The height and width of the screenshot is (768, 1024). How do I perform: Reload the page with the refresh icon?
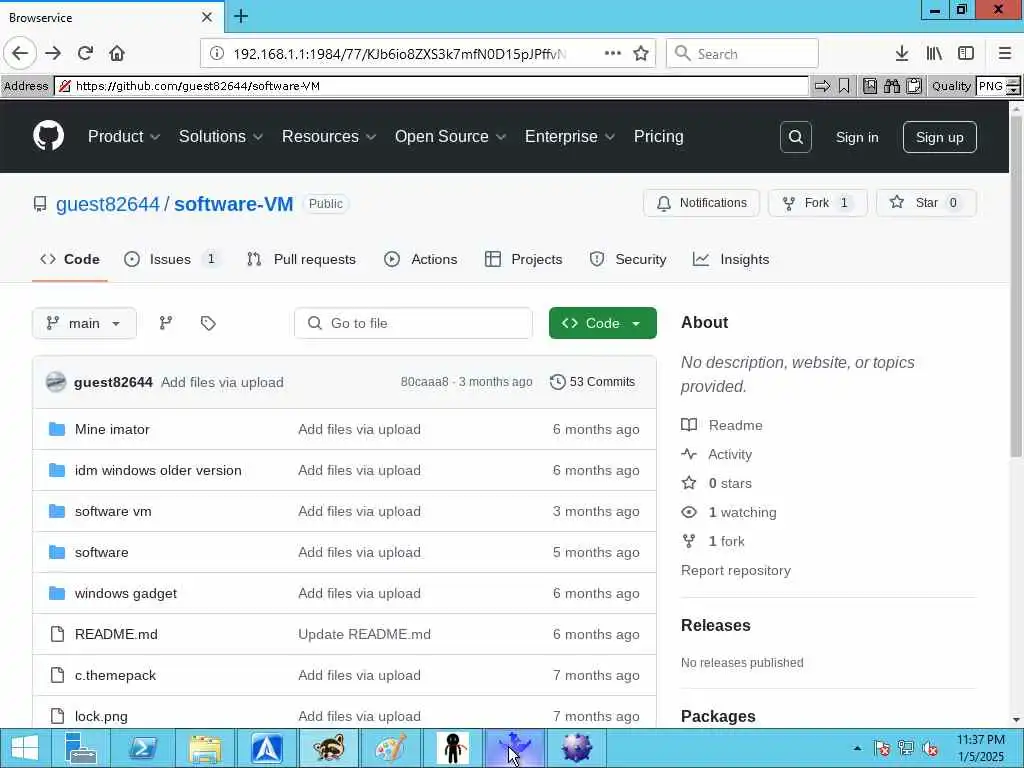85,54
